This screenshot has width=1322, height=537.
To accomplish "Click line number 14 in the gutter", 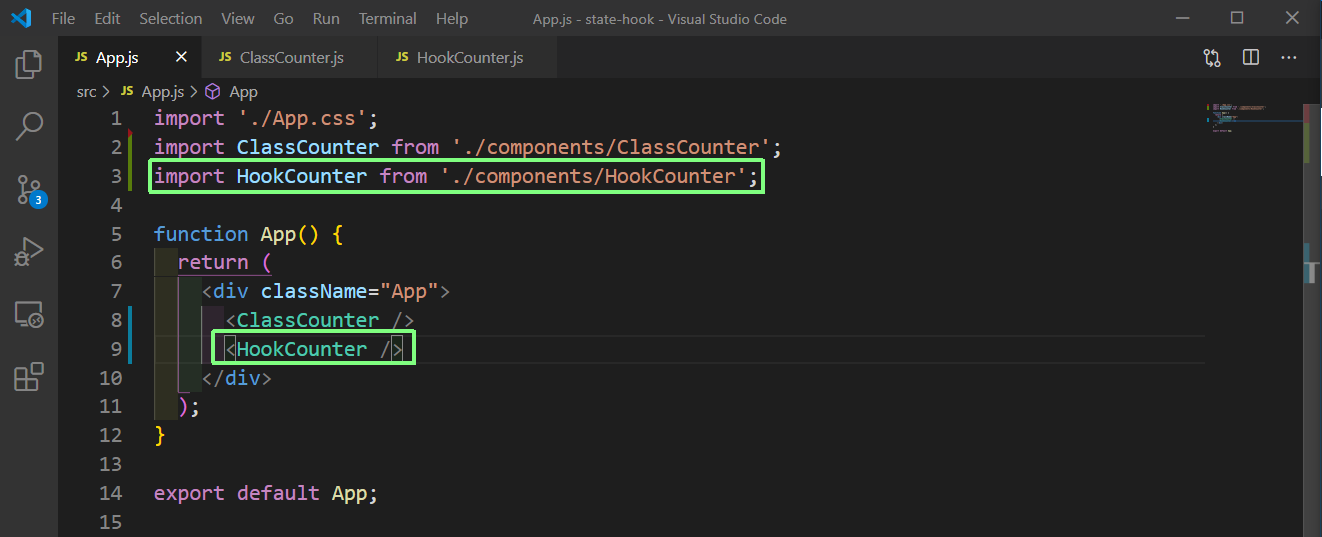I will click(x=111, y=493).
